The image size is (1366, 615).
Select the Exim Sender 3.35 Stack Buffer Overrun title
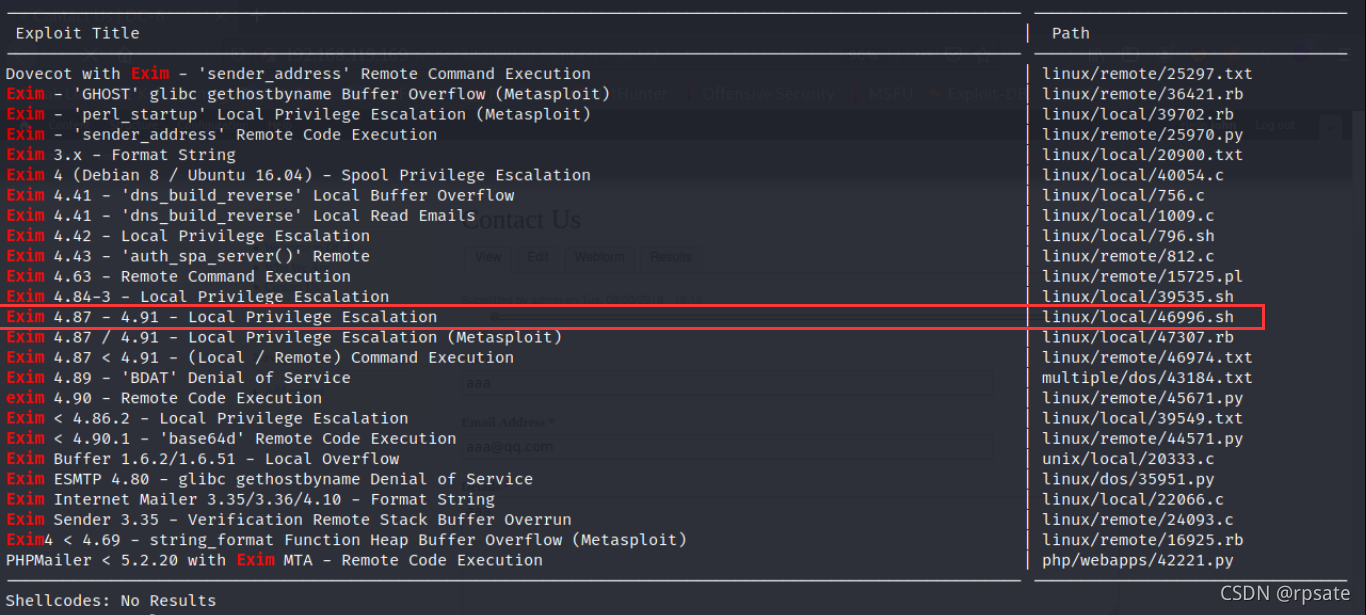point(289,520)
